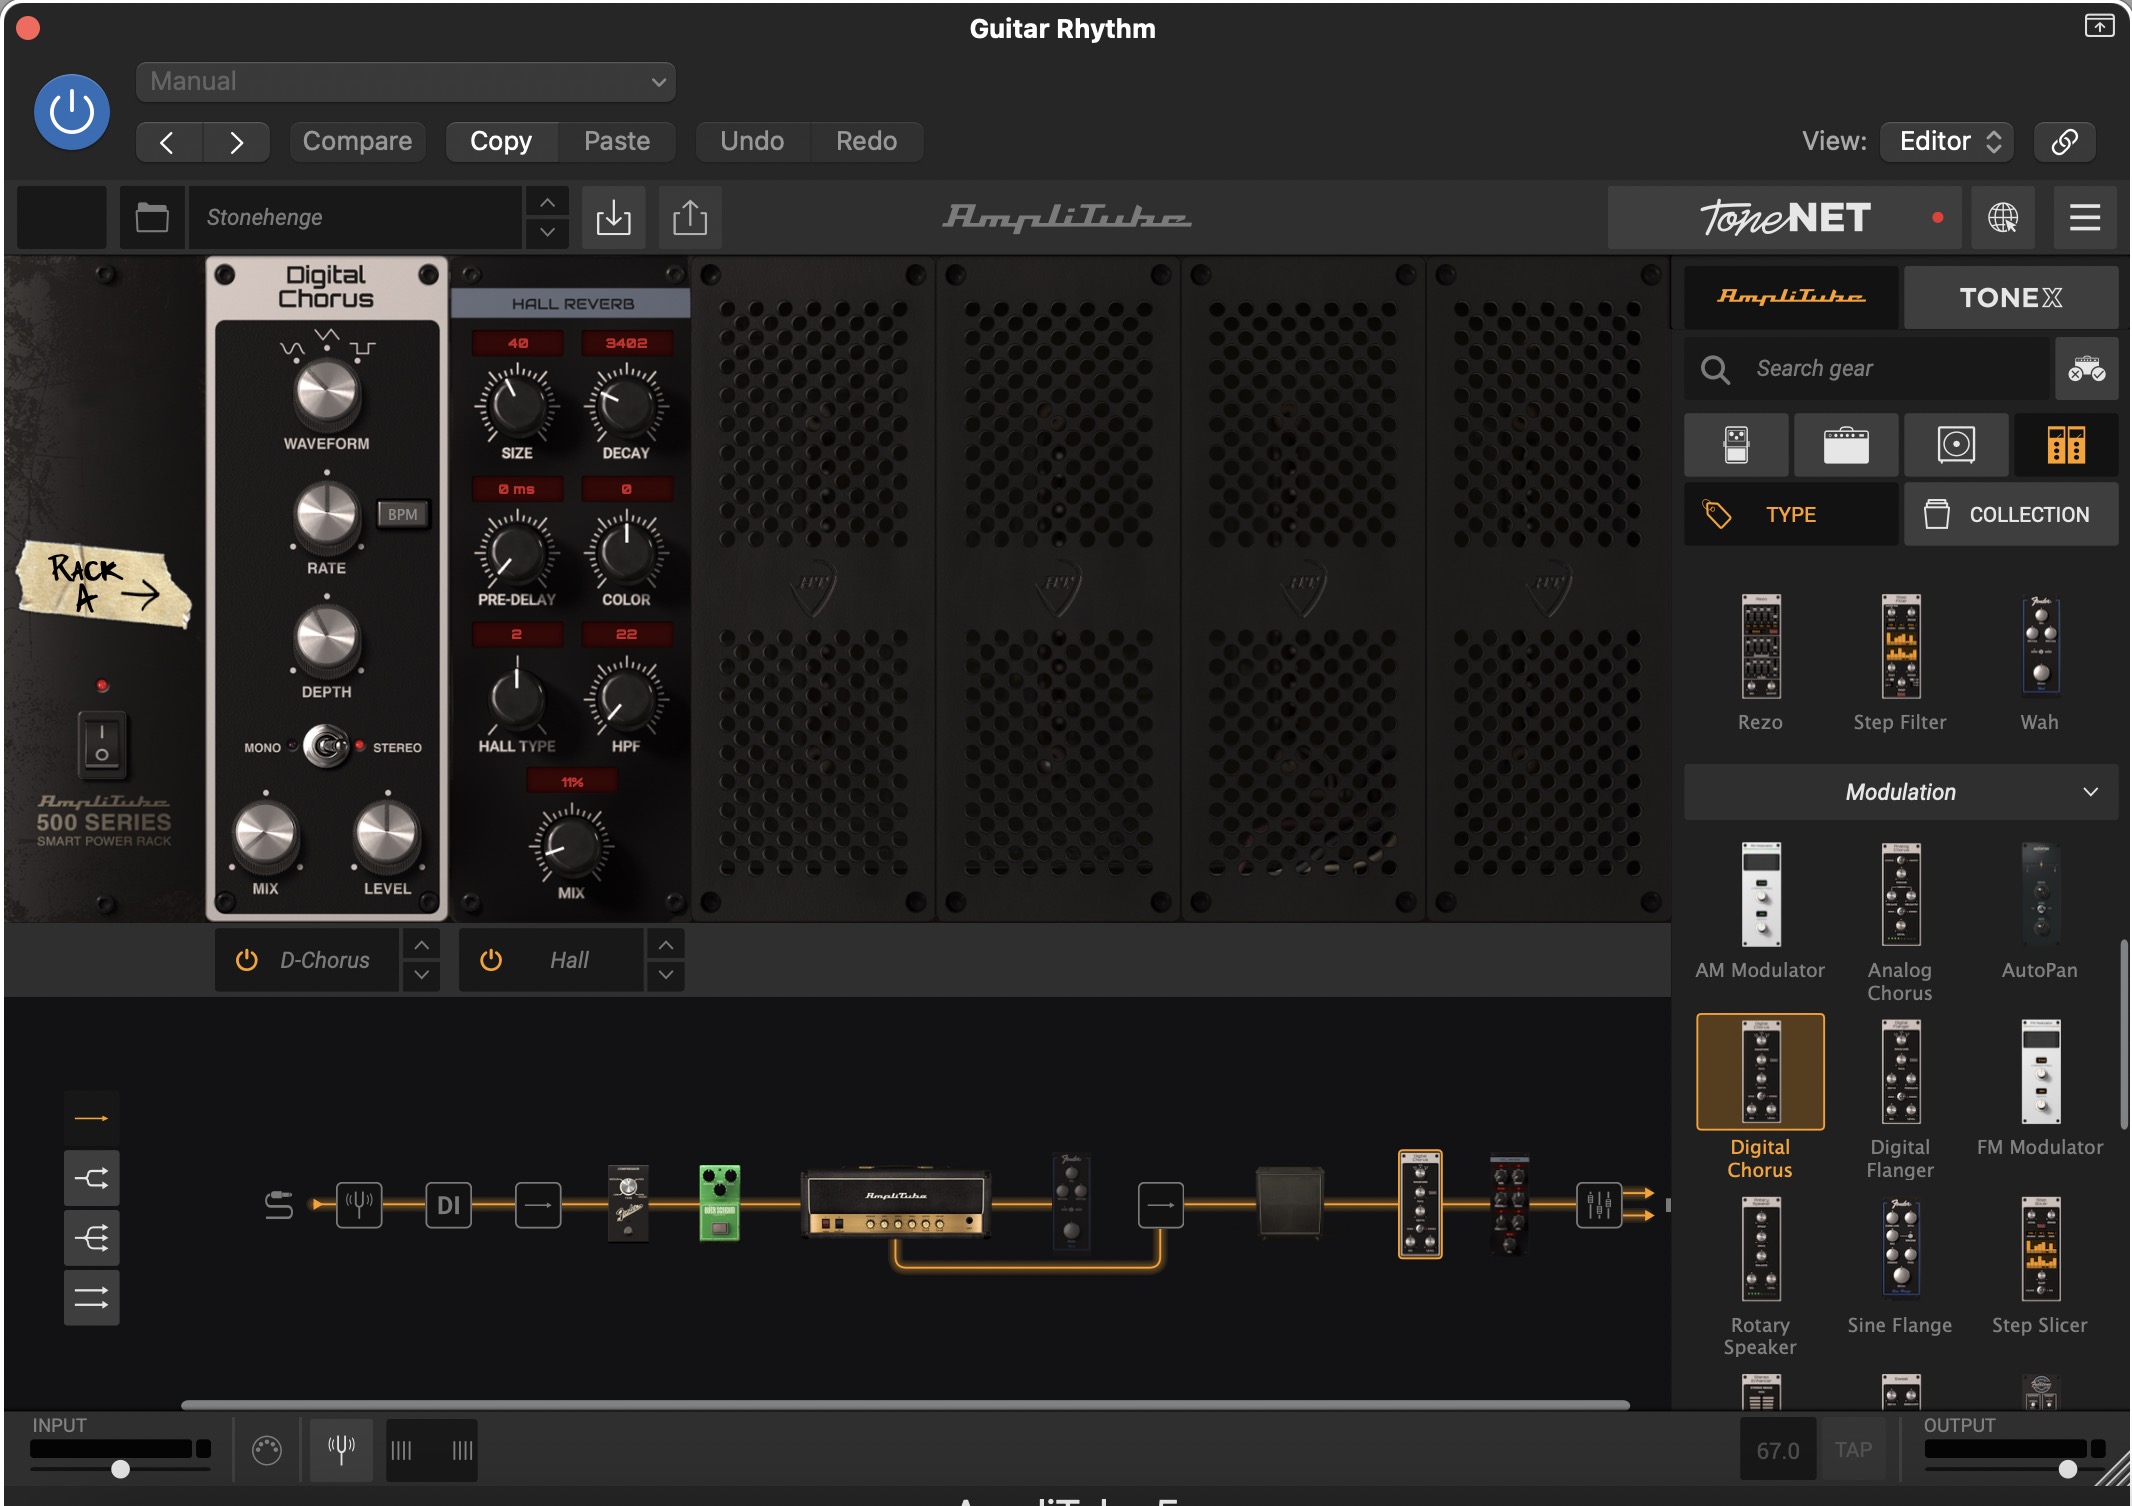Click the save preset download icon
Viewport: 2132px width, 1506px height.
click(613, 217)
